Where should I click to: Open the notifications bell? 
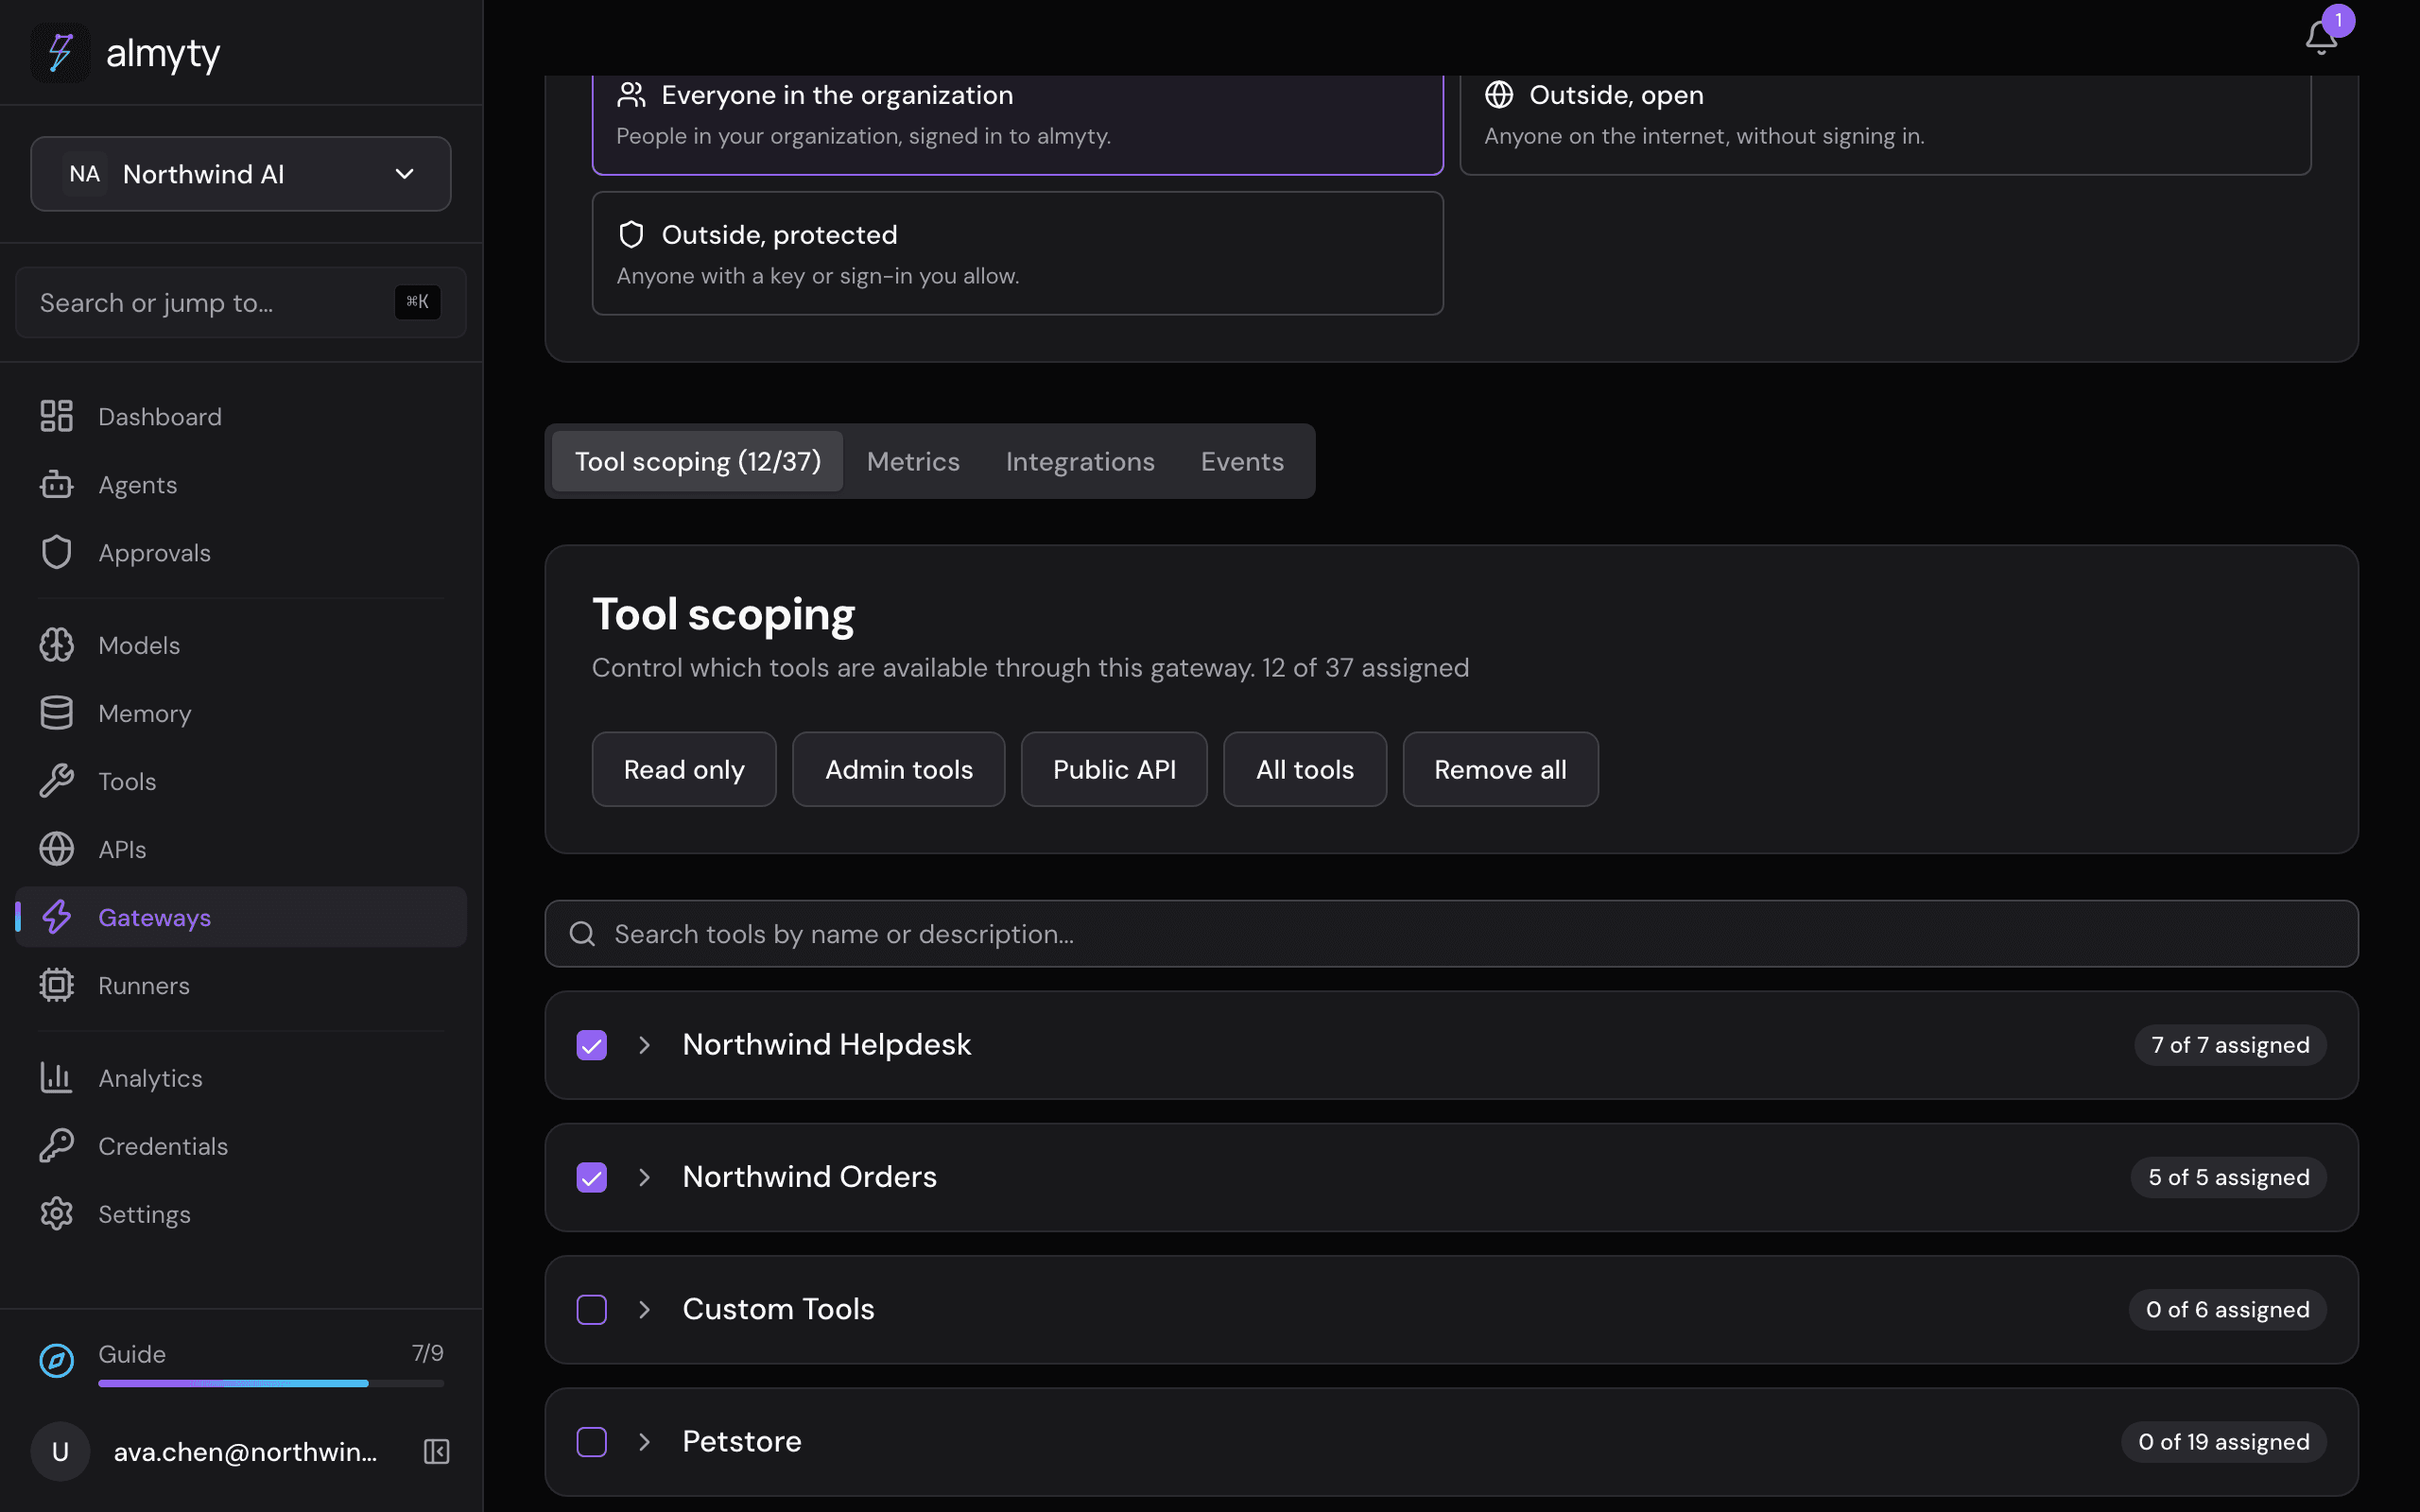point(2321,37)
